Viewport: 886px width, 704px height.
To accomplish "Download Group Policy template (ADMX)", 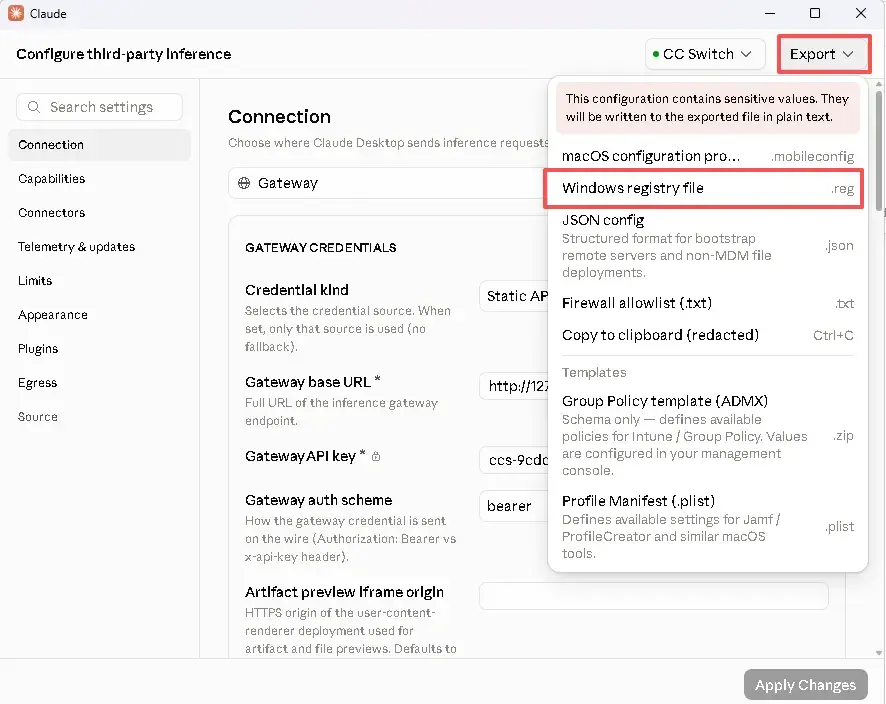I will pyautogui.click(x=707, y=435).
